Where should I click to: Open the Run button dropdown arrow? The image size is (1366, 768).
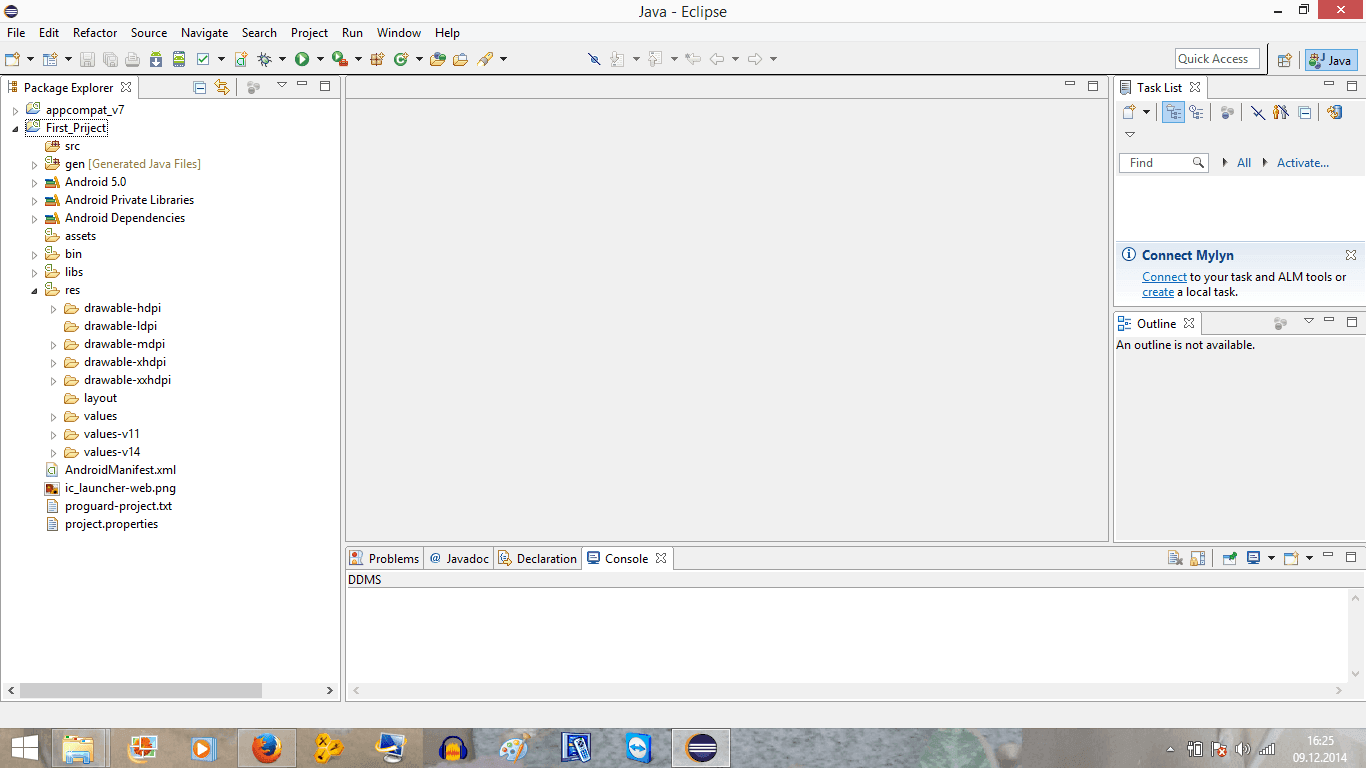pos(320,59)
